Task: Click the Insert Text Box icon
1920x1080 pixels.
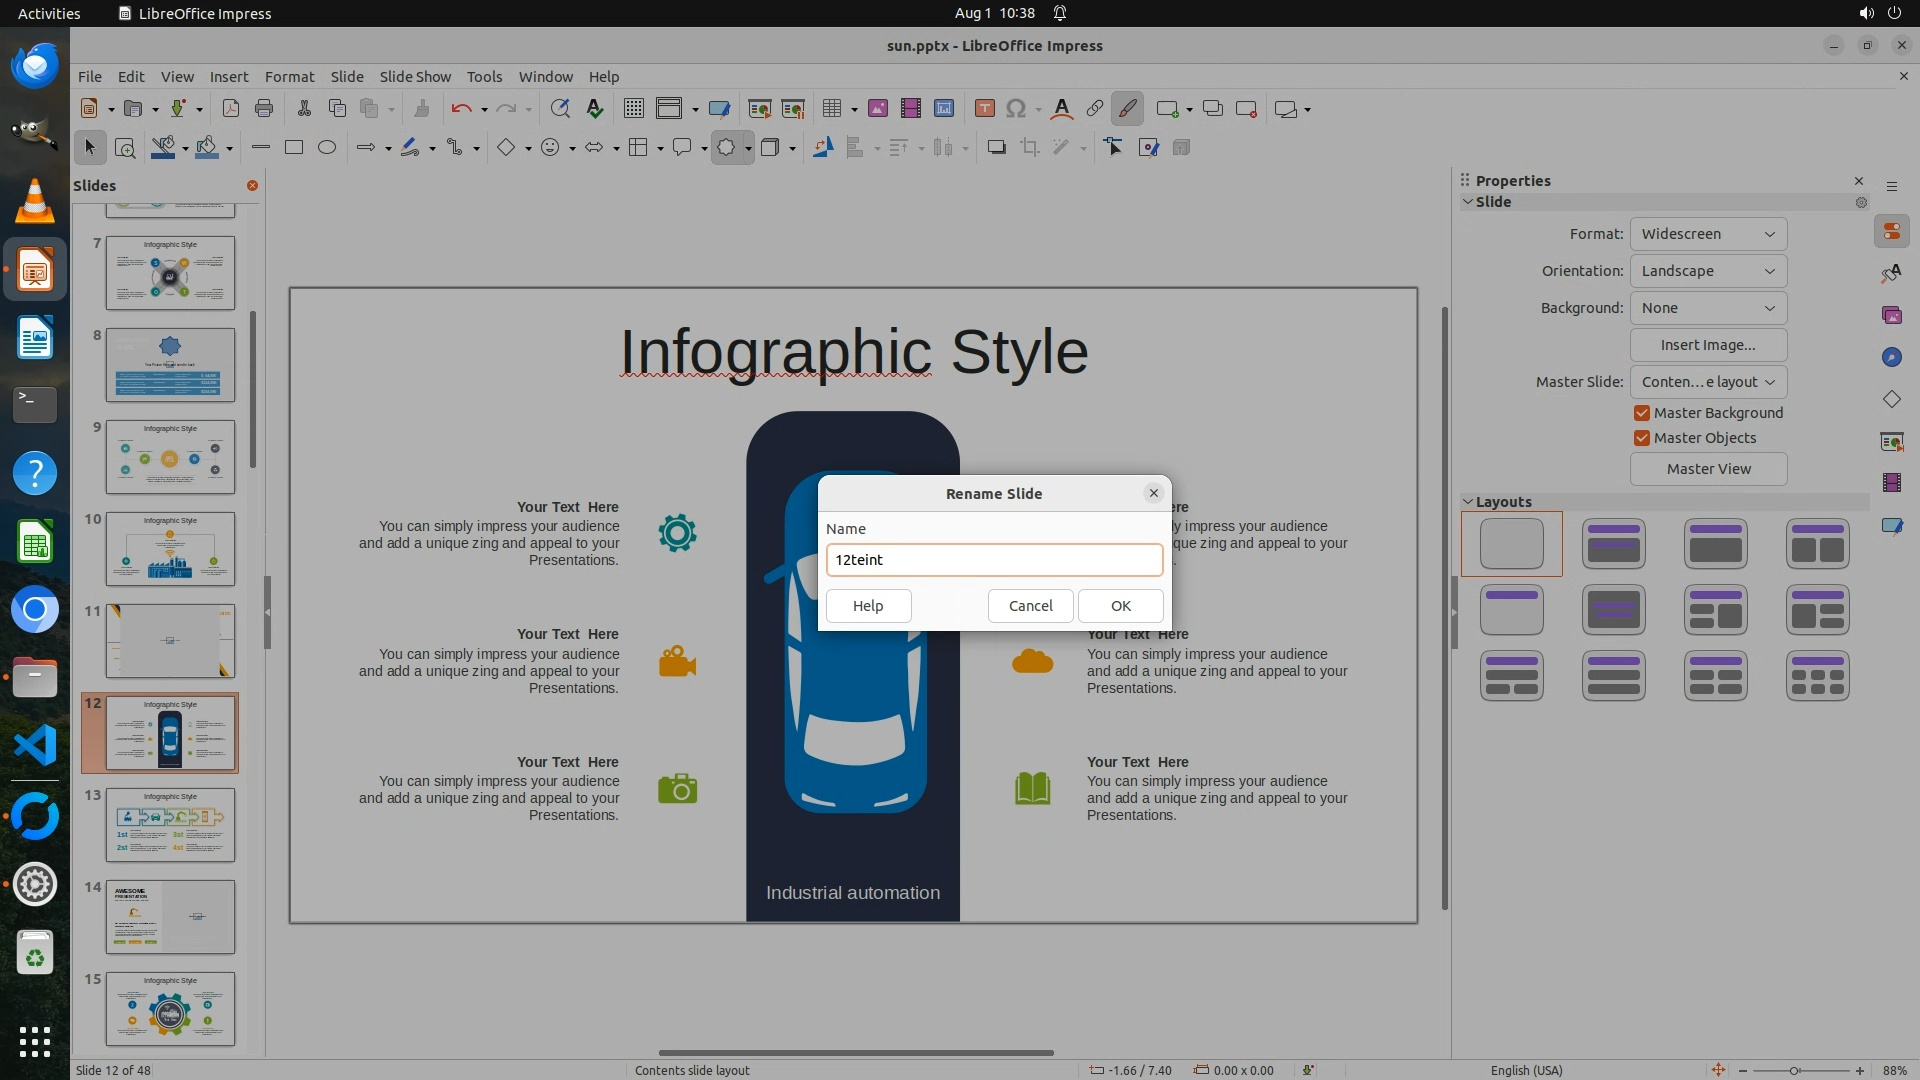Action: click(984, 109)
